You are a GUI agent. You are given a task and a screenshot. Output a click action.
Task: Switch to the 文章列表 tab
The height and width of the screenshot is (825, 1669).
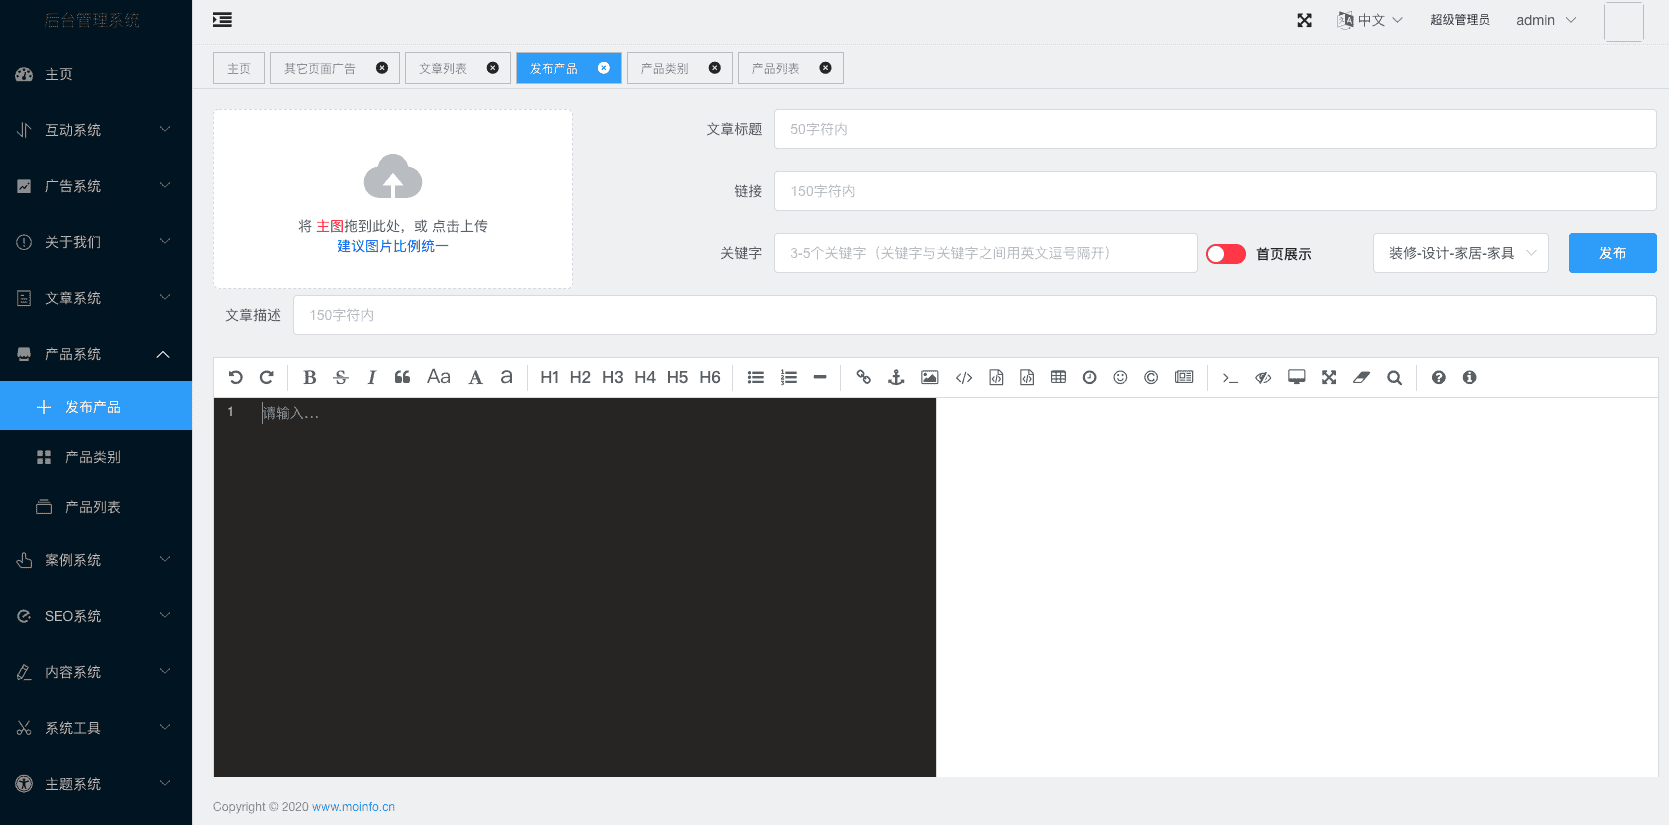443,68
